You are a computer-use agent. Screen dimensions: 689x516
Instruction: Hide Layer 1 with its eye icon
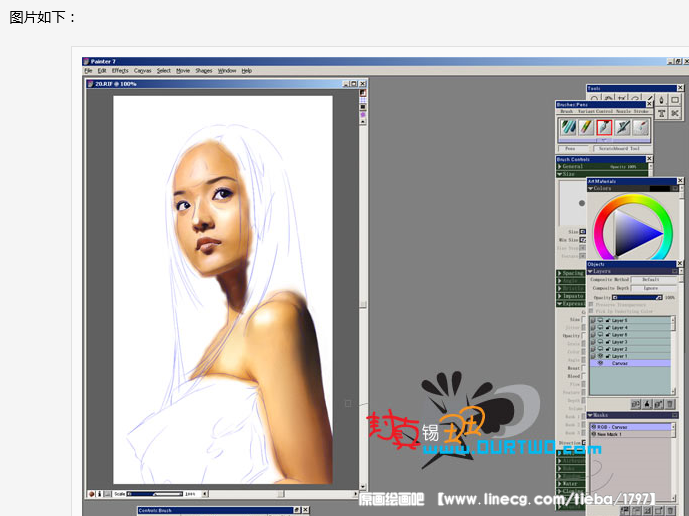tap(600, 356)
